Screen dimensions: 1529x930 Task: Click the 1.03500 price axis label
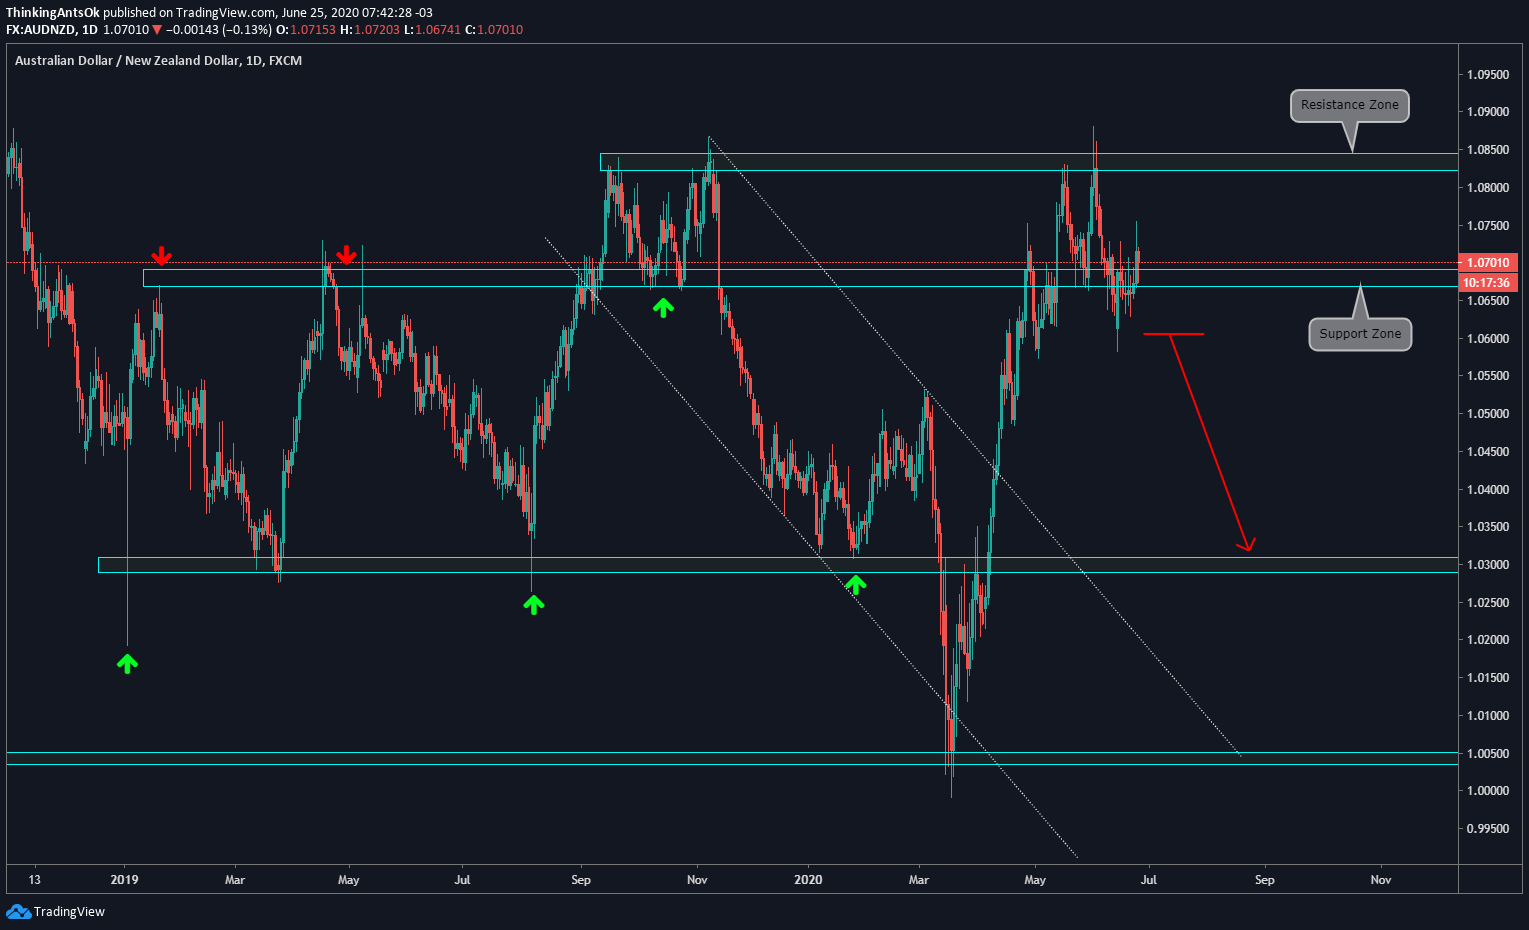point(1488,527)
